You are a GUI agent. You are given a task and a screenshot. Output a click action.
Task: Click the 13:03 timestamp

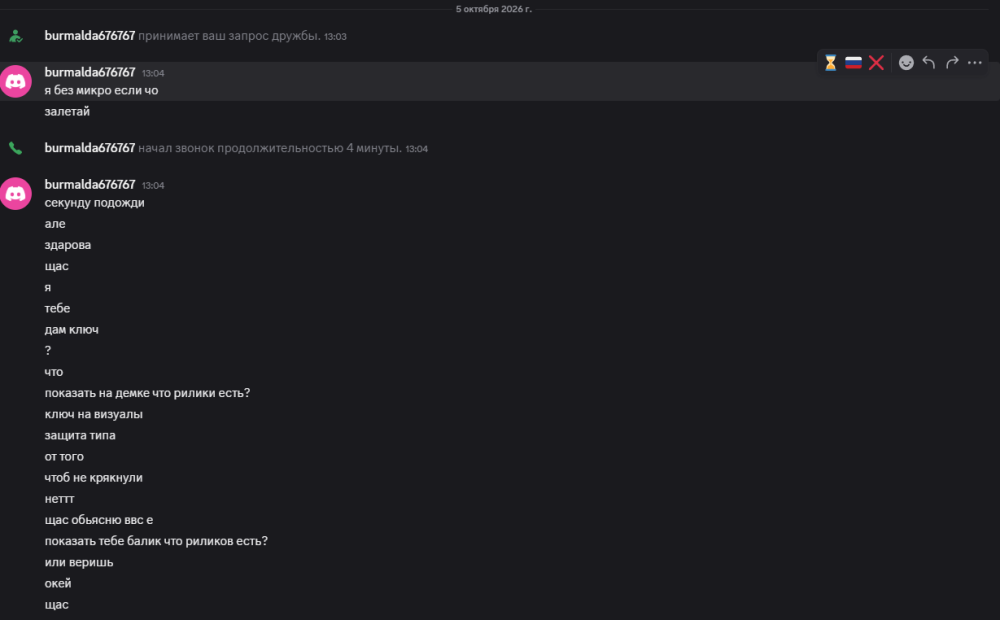(335, 36)
